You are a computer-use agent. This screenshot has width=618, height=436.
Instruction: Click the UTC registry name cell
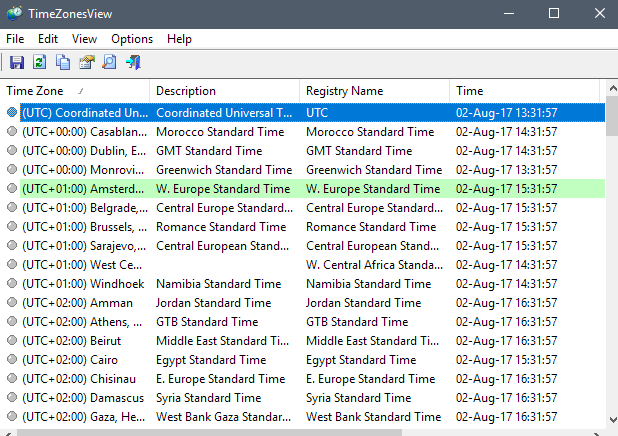click(317, 113)
